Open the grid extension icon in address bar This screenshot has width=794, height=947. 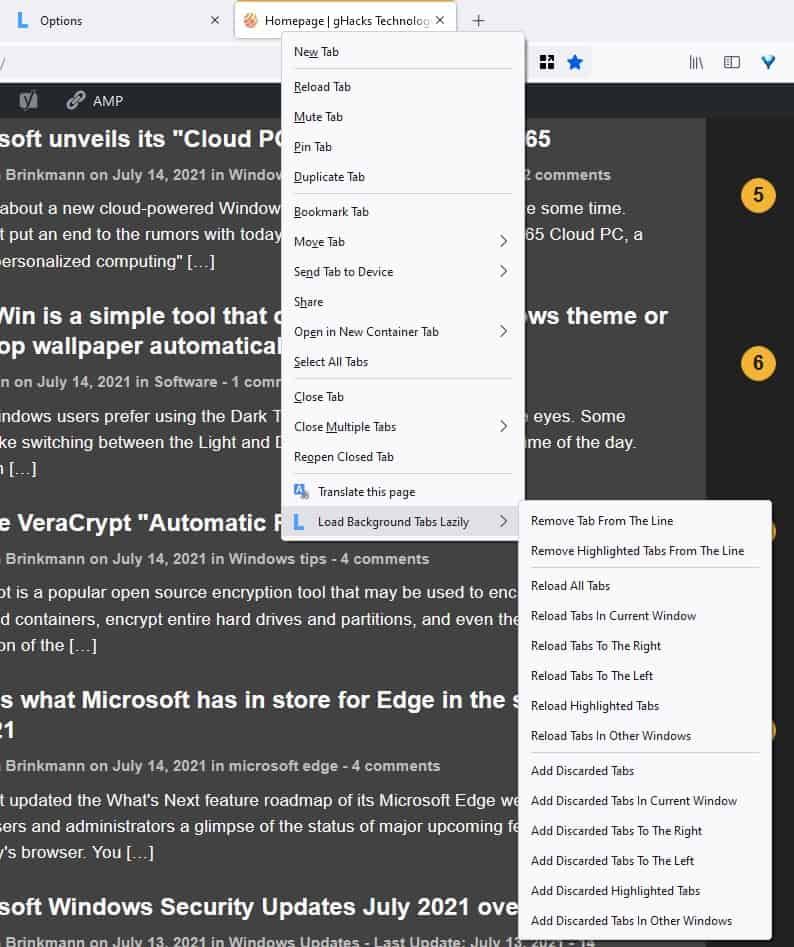click(x=547, y=62)
